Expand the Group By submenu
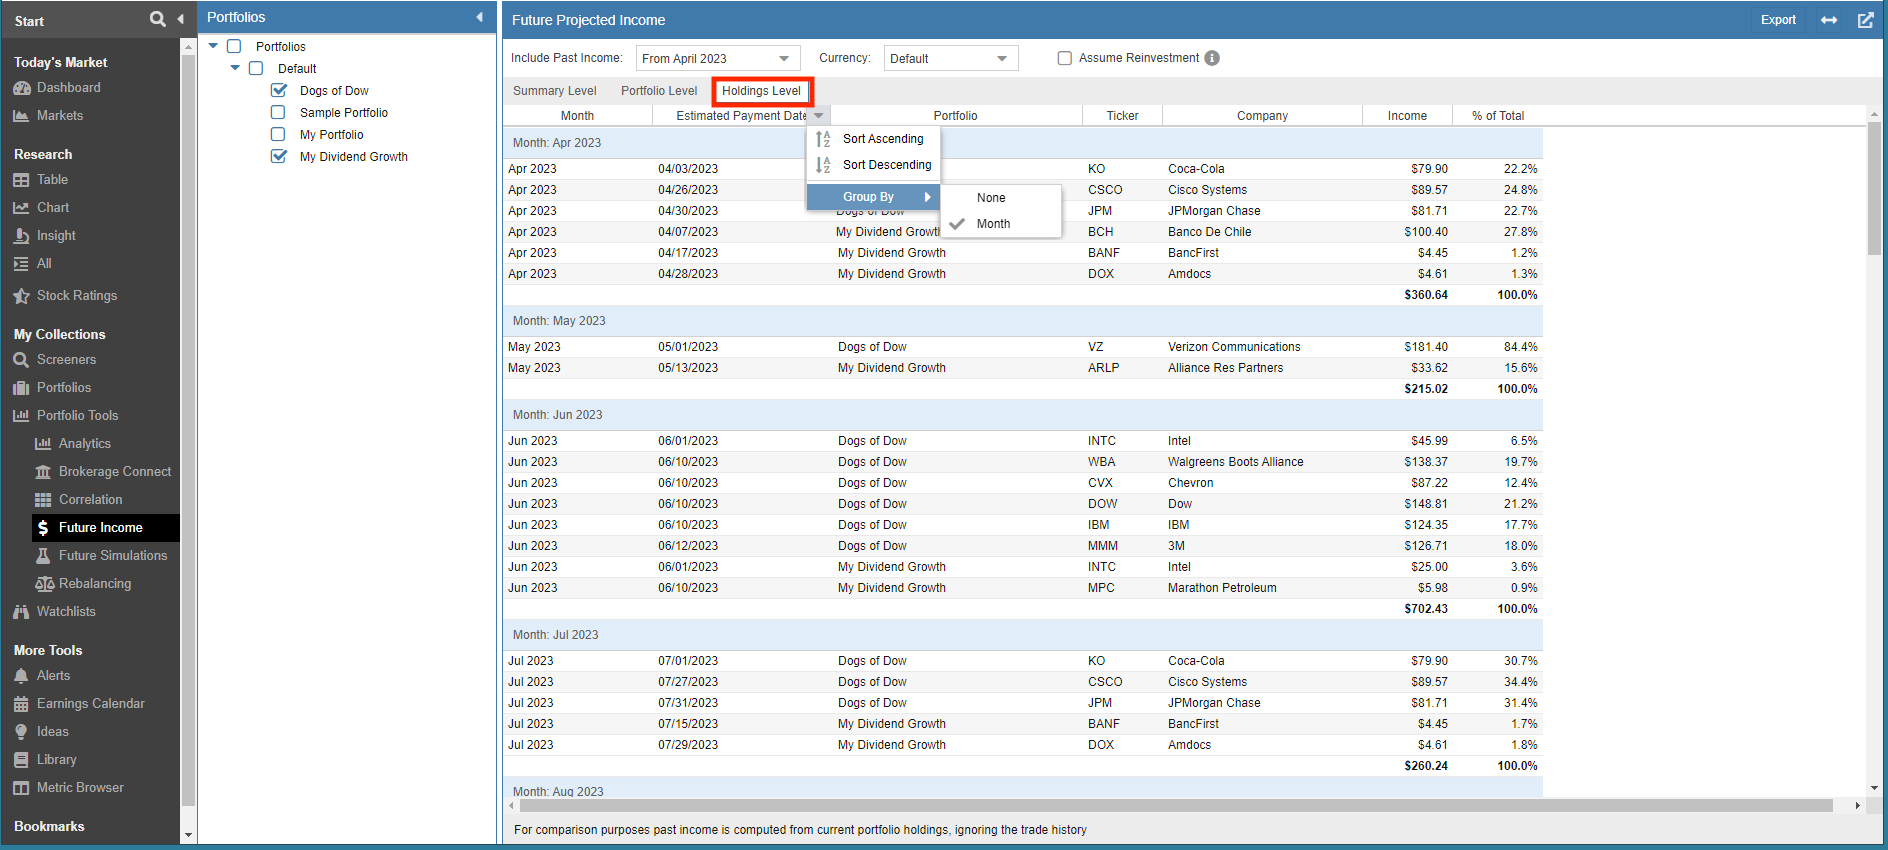This screenshot has width=1888, height=850. click(x=873, y=197)
